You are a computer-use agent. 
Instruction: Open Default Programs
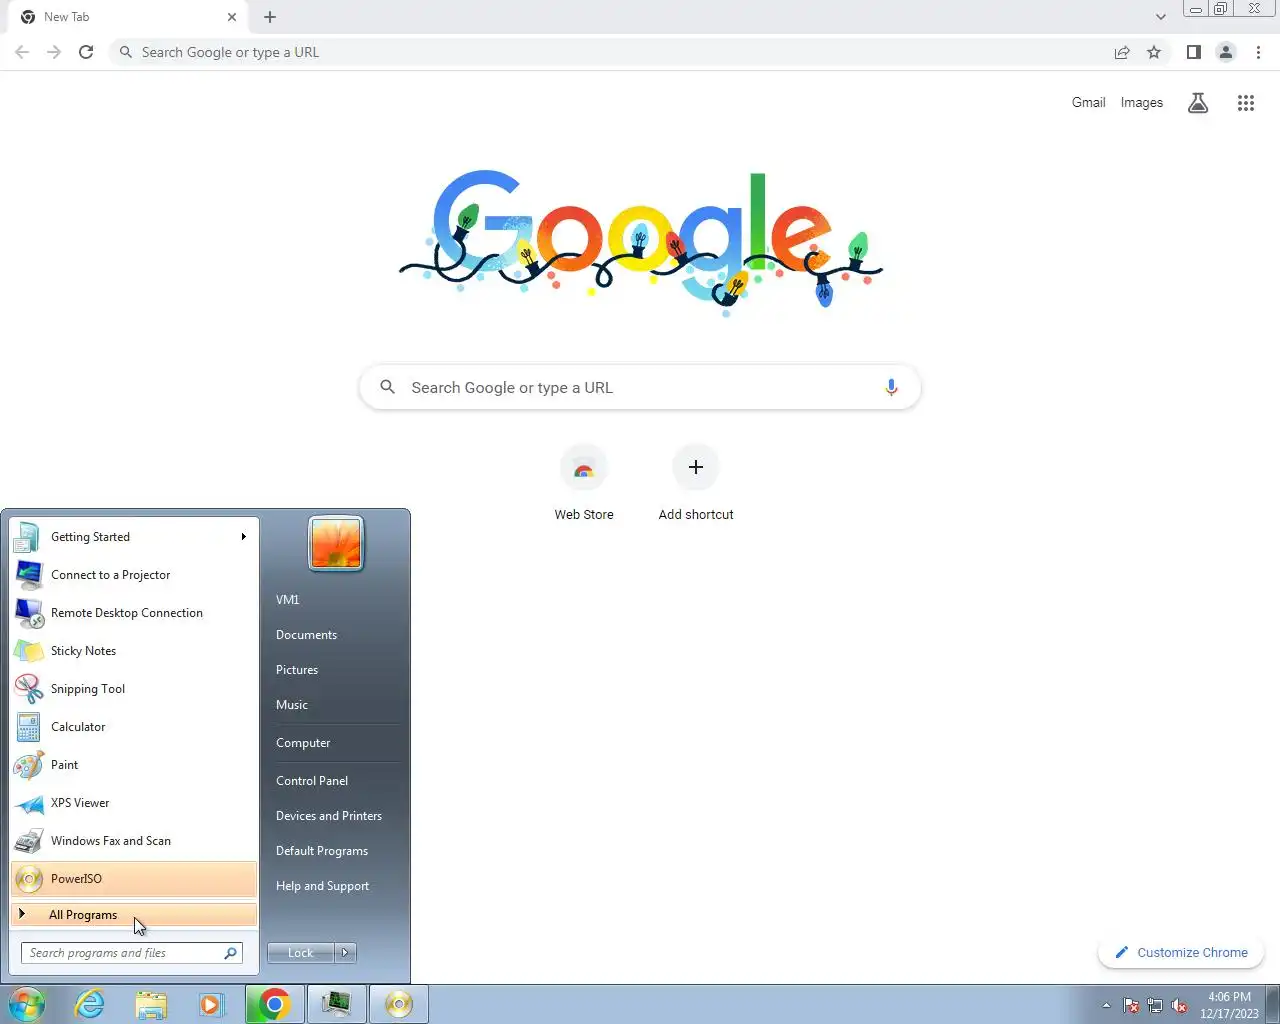tap(335, 851)
